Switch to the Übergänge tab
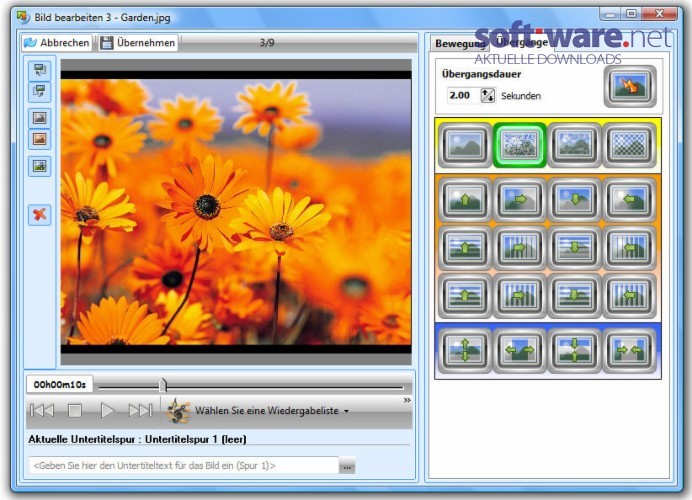This screenshot has width=692, height=500. click(522, 42)
